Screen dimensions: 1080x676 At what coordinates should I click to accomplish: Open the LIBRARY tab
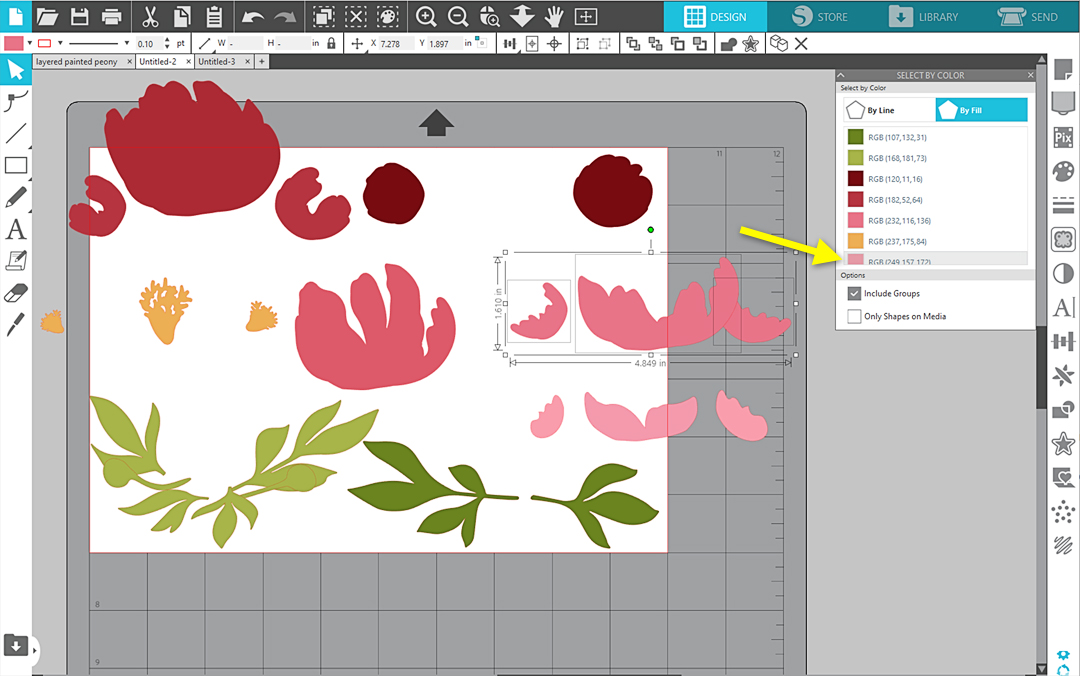[923, 17]
